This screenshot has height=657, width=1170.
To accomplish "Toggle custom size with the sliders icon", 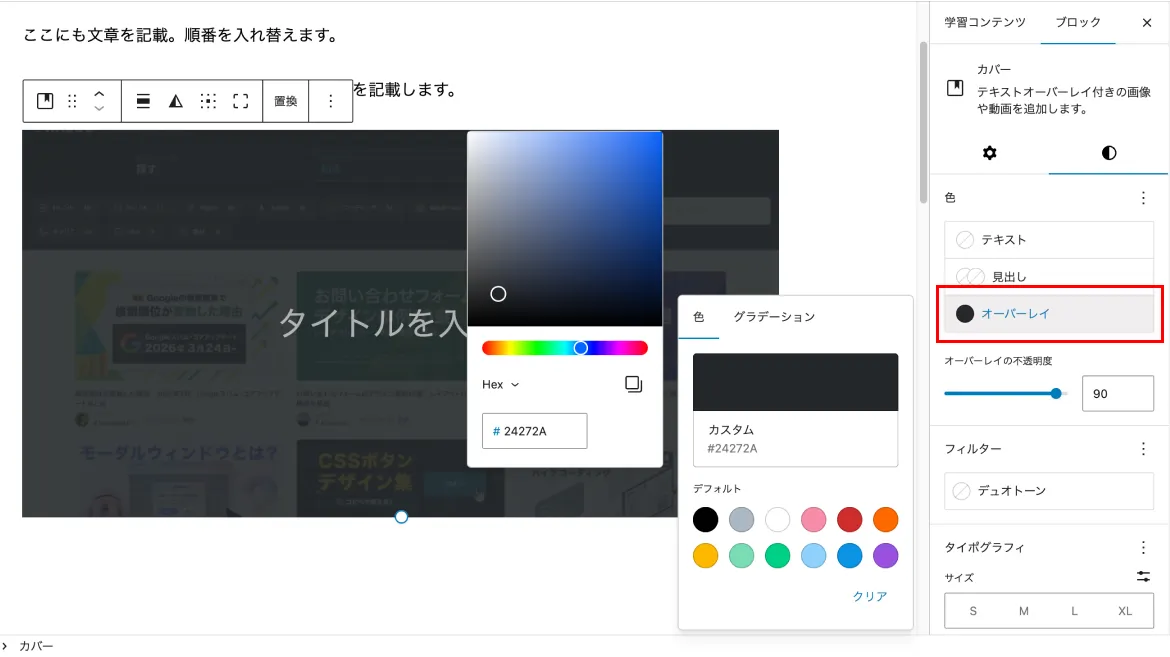I will 1143,577.
